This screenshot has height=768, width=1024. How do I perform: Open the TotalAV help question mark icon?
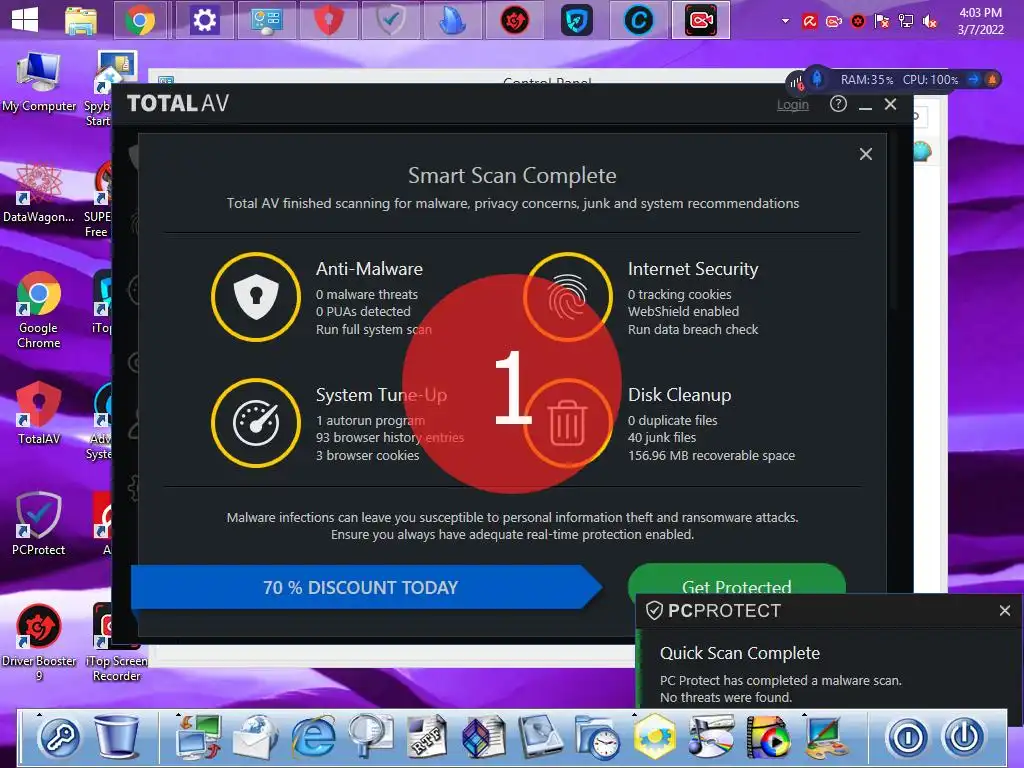pos(838,104)
